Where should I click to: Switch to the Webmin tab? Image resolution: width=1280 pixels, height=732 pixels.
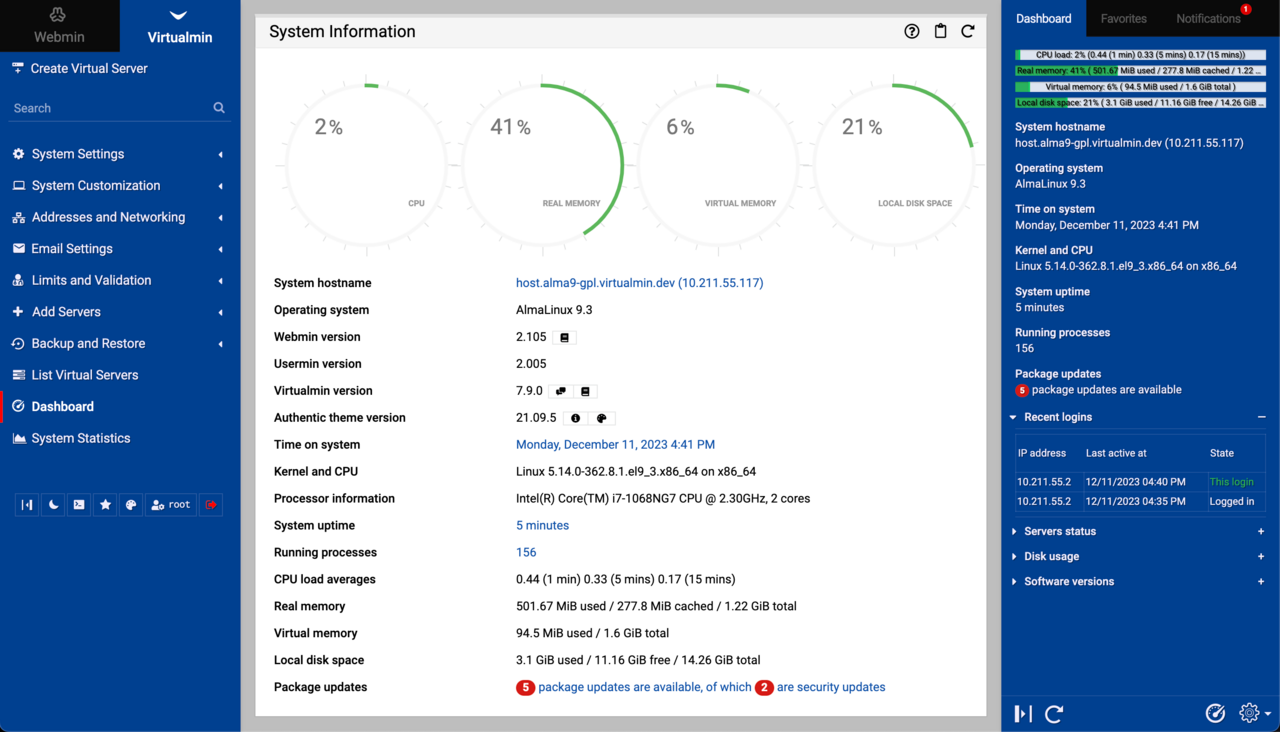(59, 26)
